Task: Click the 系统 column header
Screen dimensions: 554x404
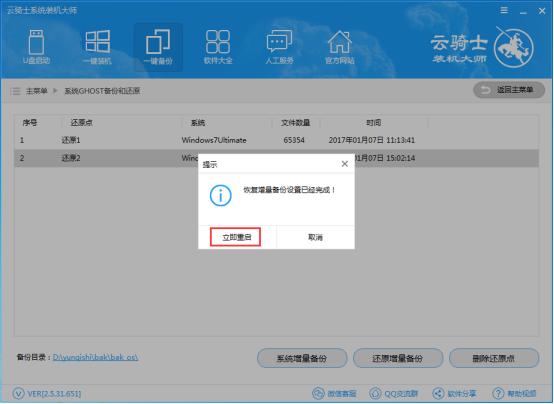Action: [198, 123]
